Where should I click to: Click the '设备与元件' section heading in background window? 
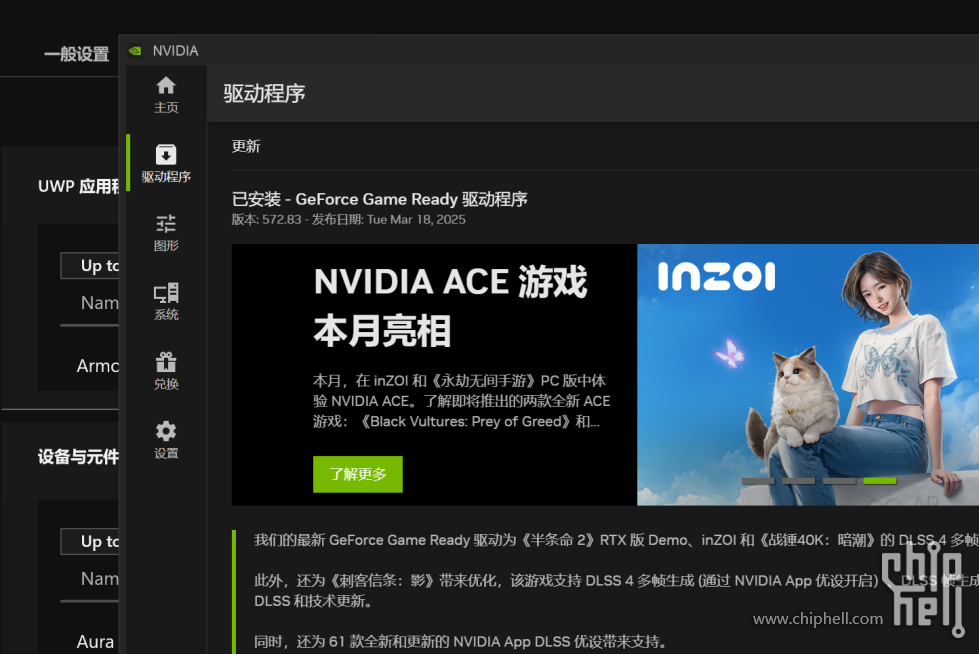[x=78, y=457]
